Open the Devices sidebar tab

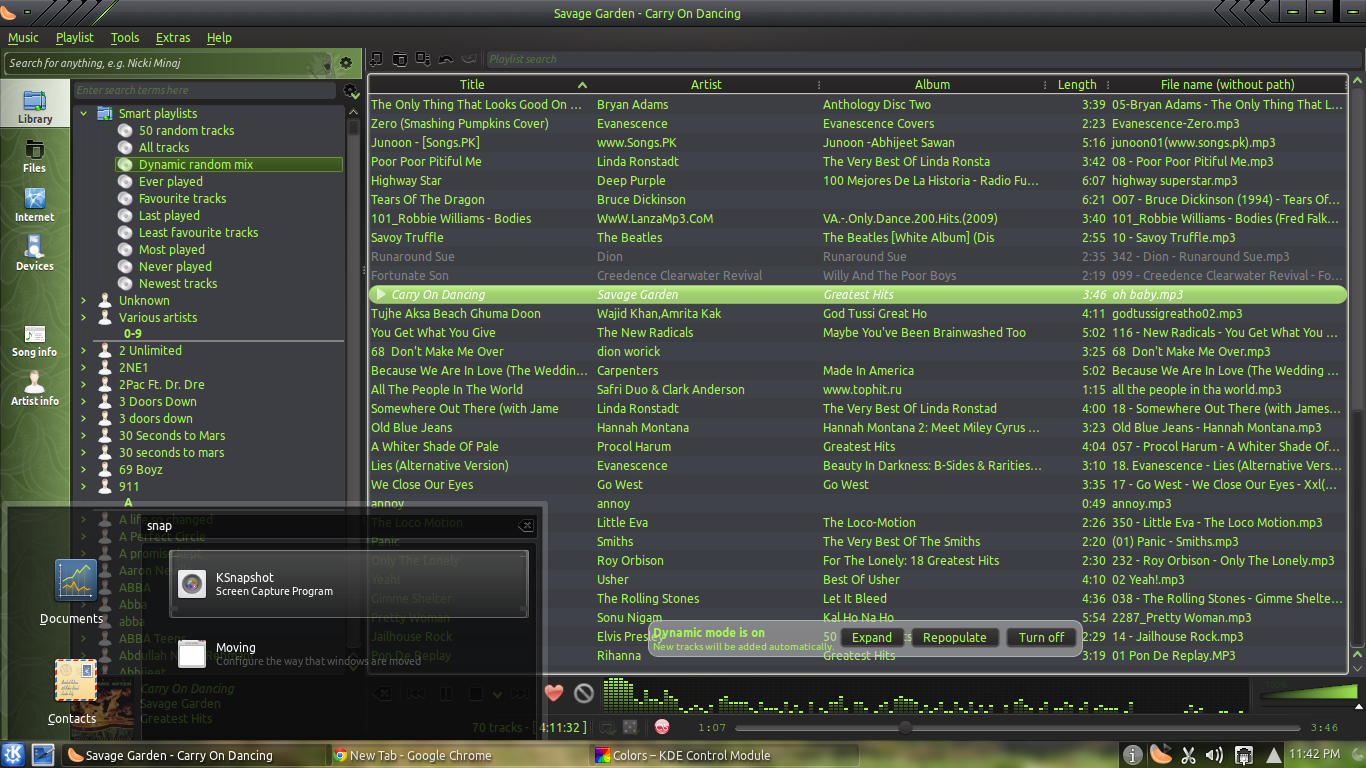[x=34, y=253]
